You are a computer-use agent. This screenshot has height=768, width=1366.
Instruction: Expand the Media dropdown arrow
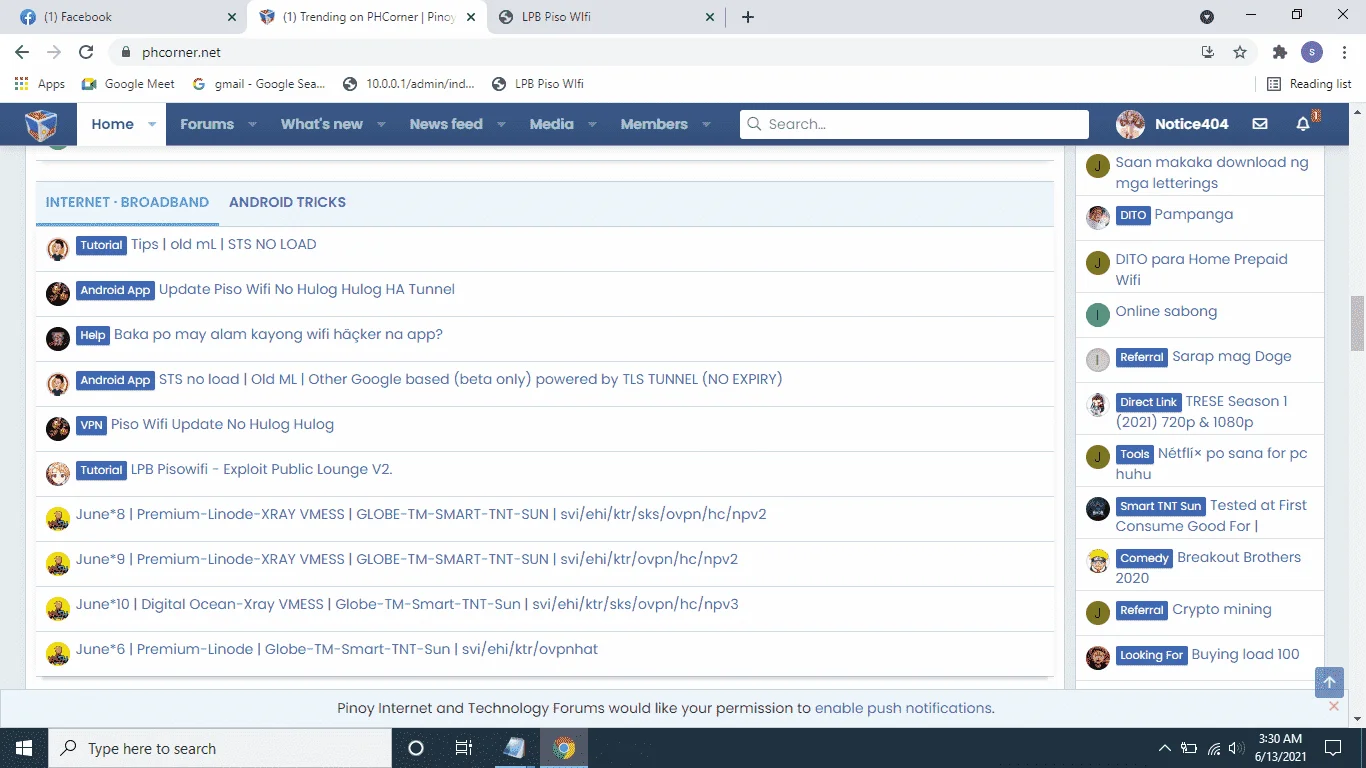click(592, 125)
